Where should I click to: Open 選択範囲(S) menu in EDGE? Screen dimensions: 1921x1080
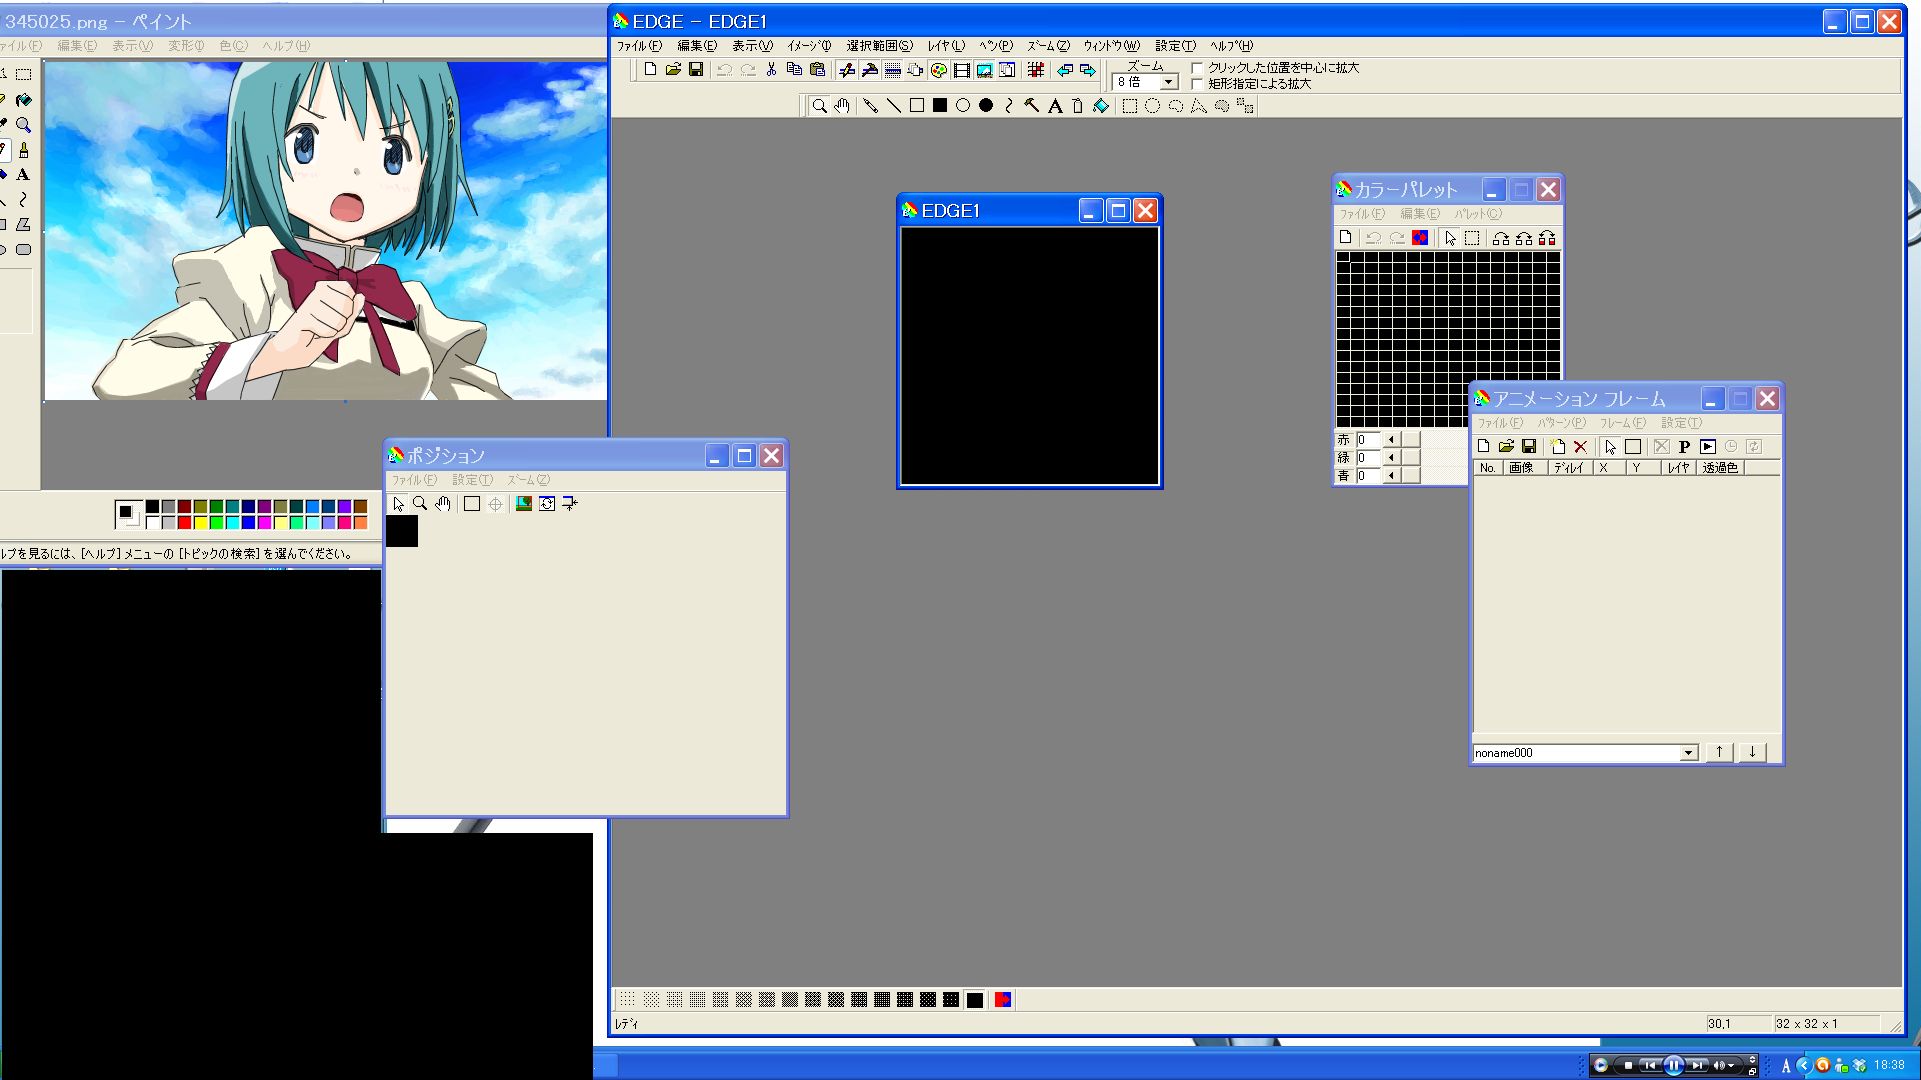[x=879, y=46]
